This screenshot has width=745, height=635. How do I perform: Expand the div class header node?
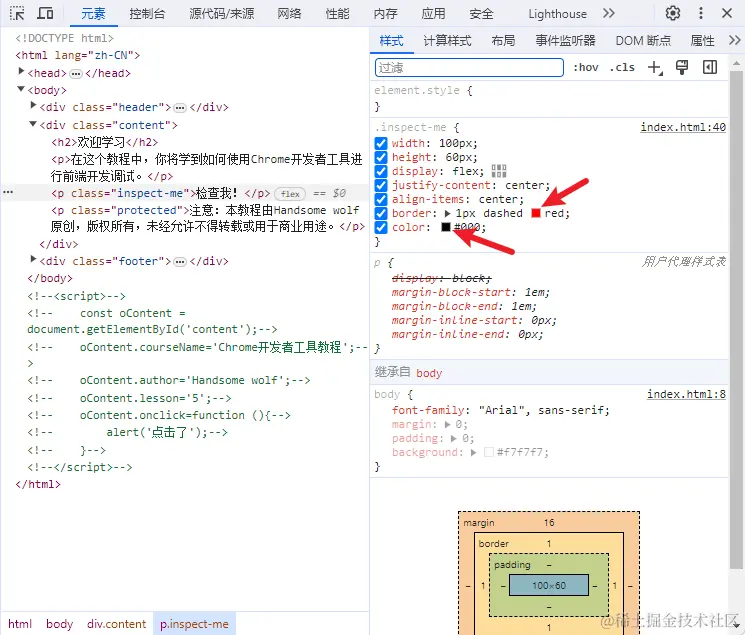point(33,106)
